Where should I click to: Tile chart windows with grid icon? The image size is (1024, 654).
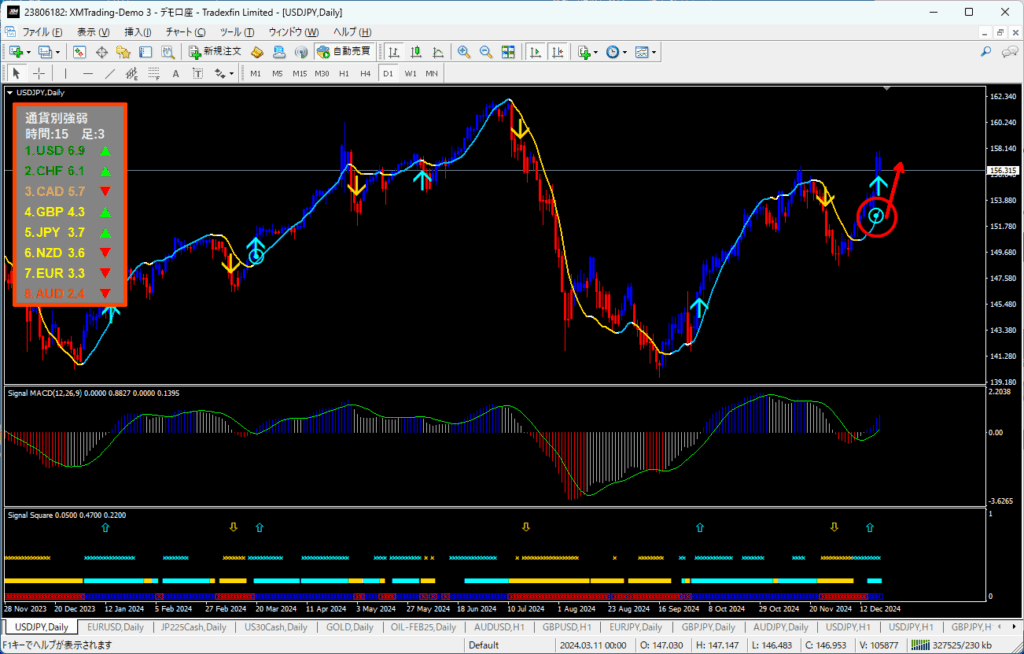[508, 52]
